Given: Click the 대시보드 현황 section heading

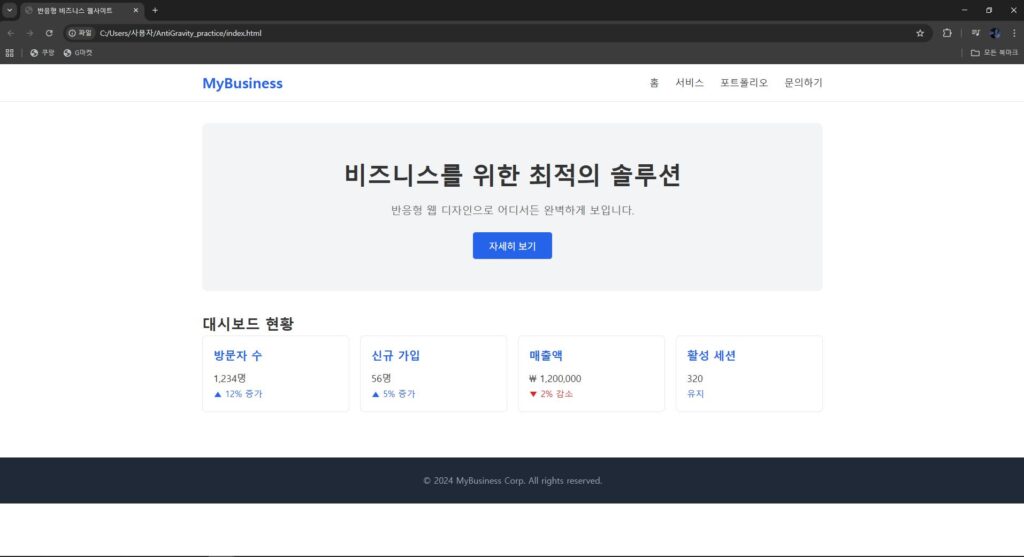Looking at the screenshot, I should coord(248,323).
